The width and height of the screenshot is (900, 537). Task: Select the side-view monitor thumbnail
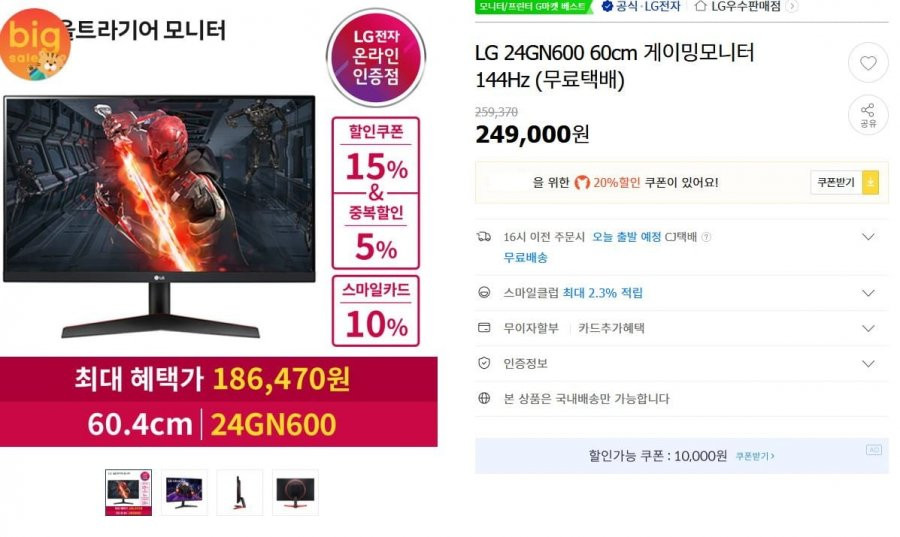tap(239, 492)
